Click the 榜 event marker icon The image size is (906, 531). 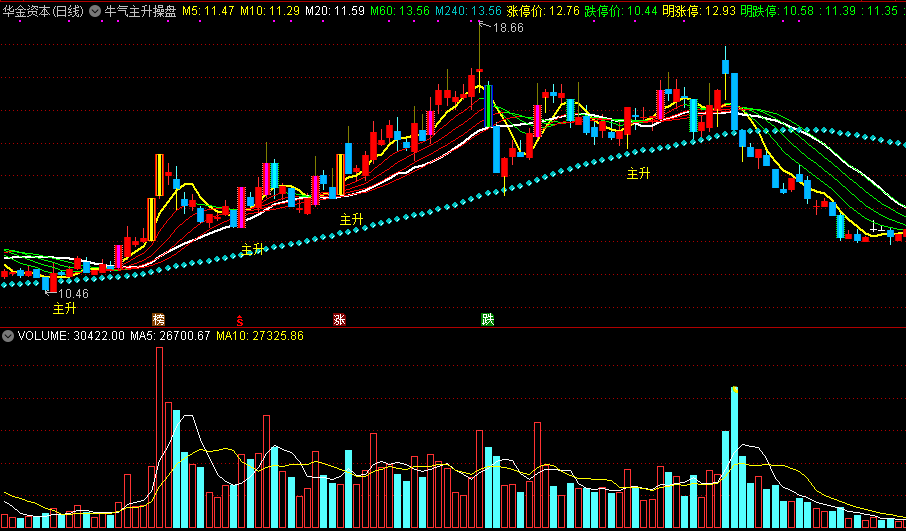[x=159, y=320]
